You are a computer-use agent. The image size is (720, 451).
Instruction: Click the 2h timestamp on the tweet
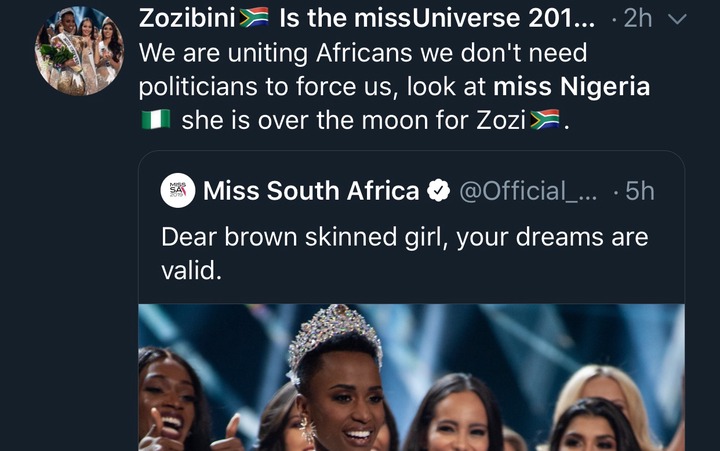pyautogui.click(x=638, y=19)
